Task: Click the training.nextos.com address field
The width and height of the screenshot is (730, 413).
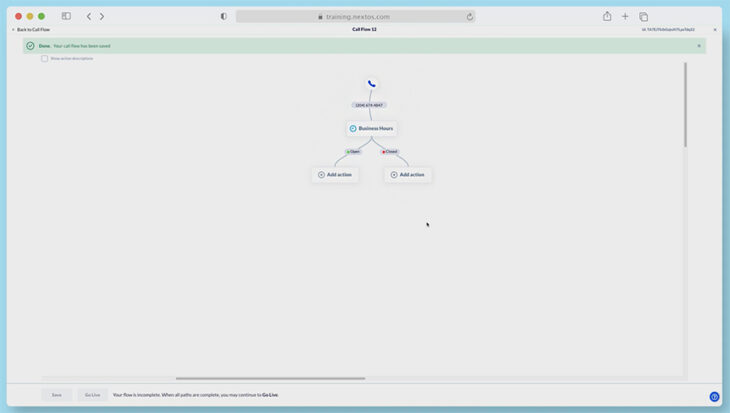Action: (355, 16)
